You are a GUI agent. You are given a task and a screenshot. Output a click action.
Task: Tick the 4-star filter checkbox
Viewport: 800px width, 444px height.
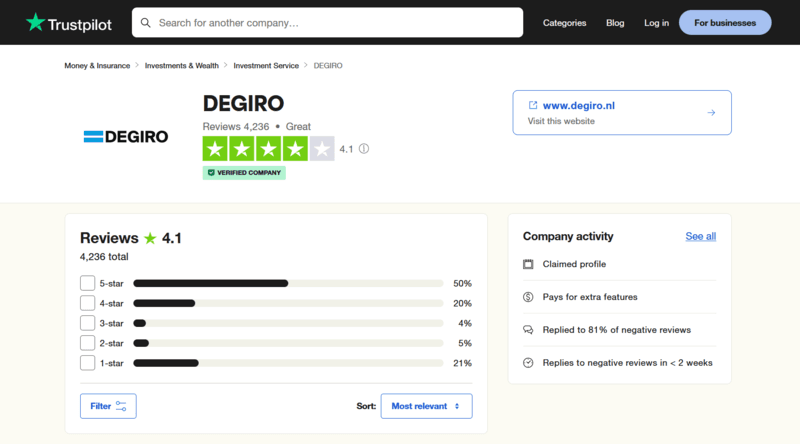(87, 303)
